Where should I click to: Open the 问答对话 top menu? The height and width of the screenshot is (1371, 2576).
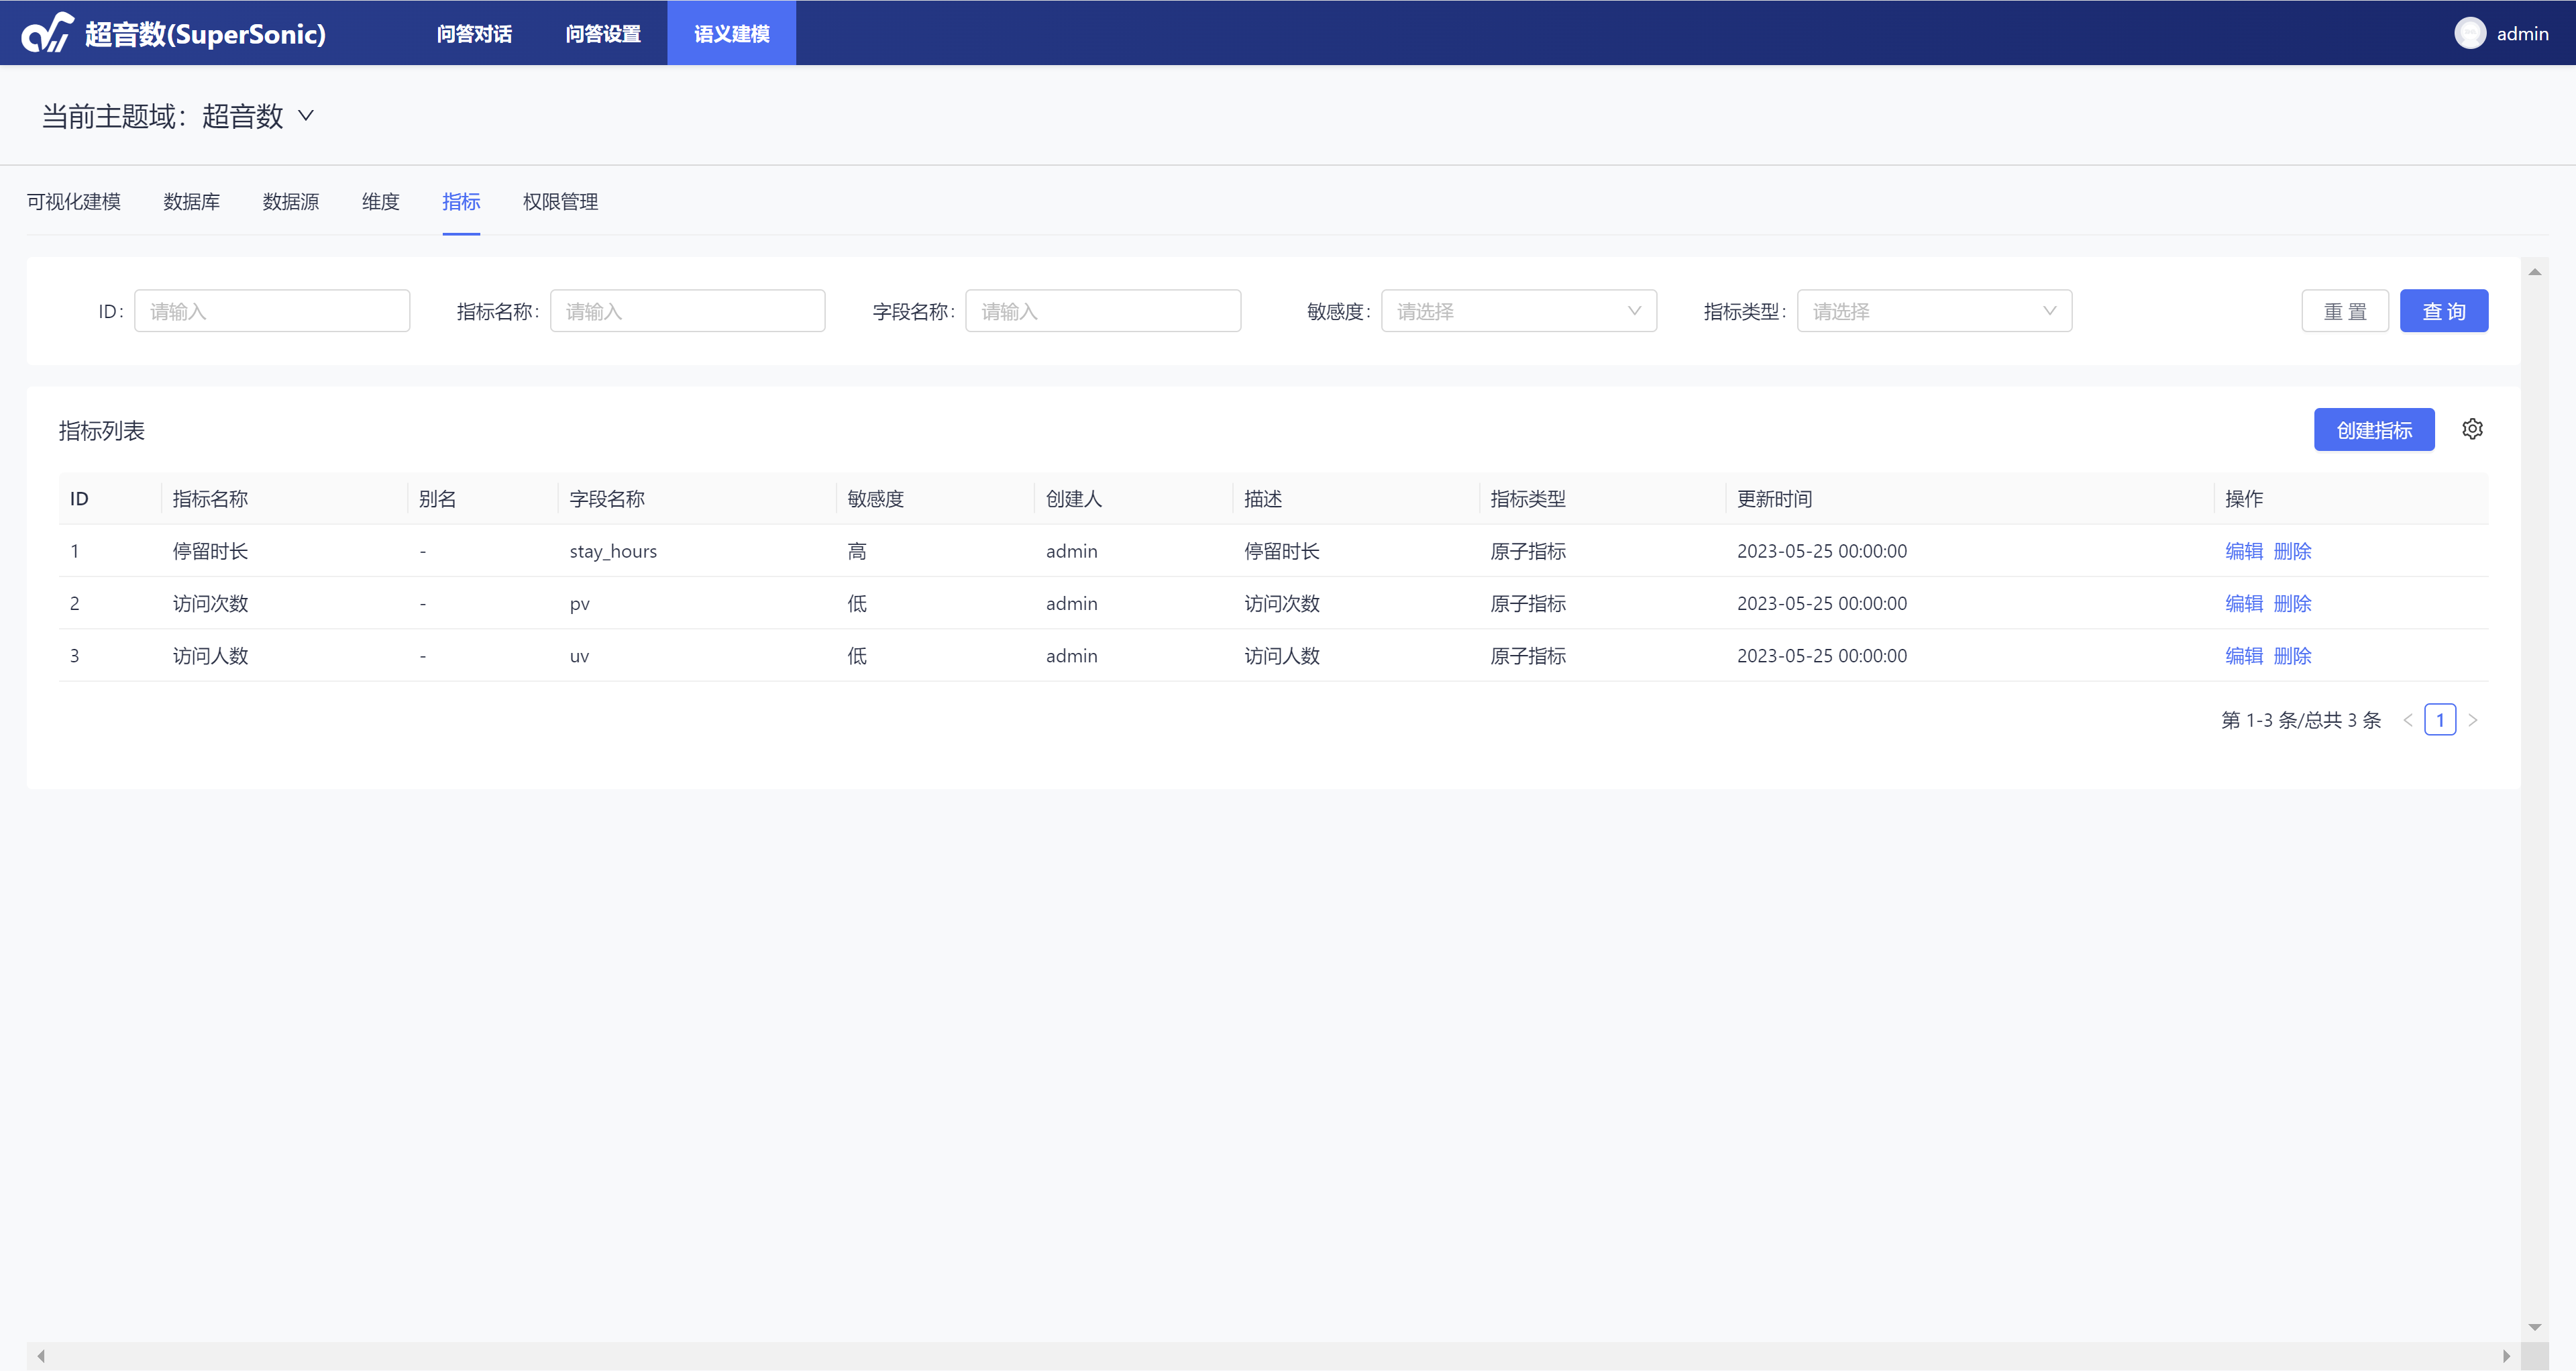click(474, 34)
